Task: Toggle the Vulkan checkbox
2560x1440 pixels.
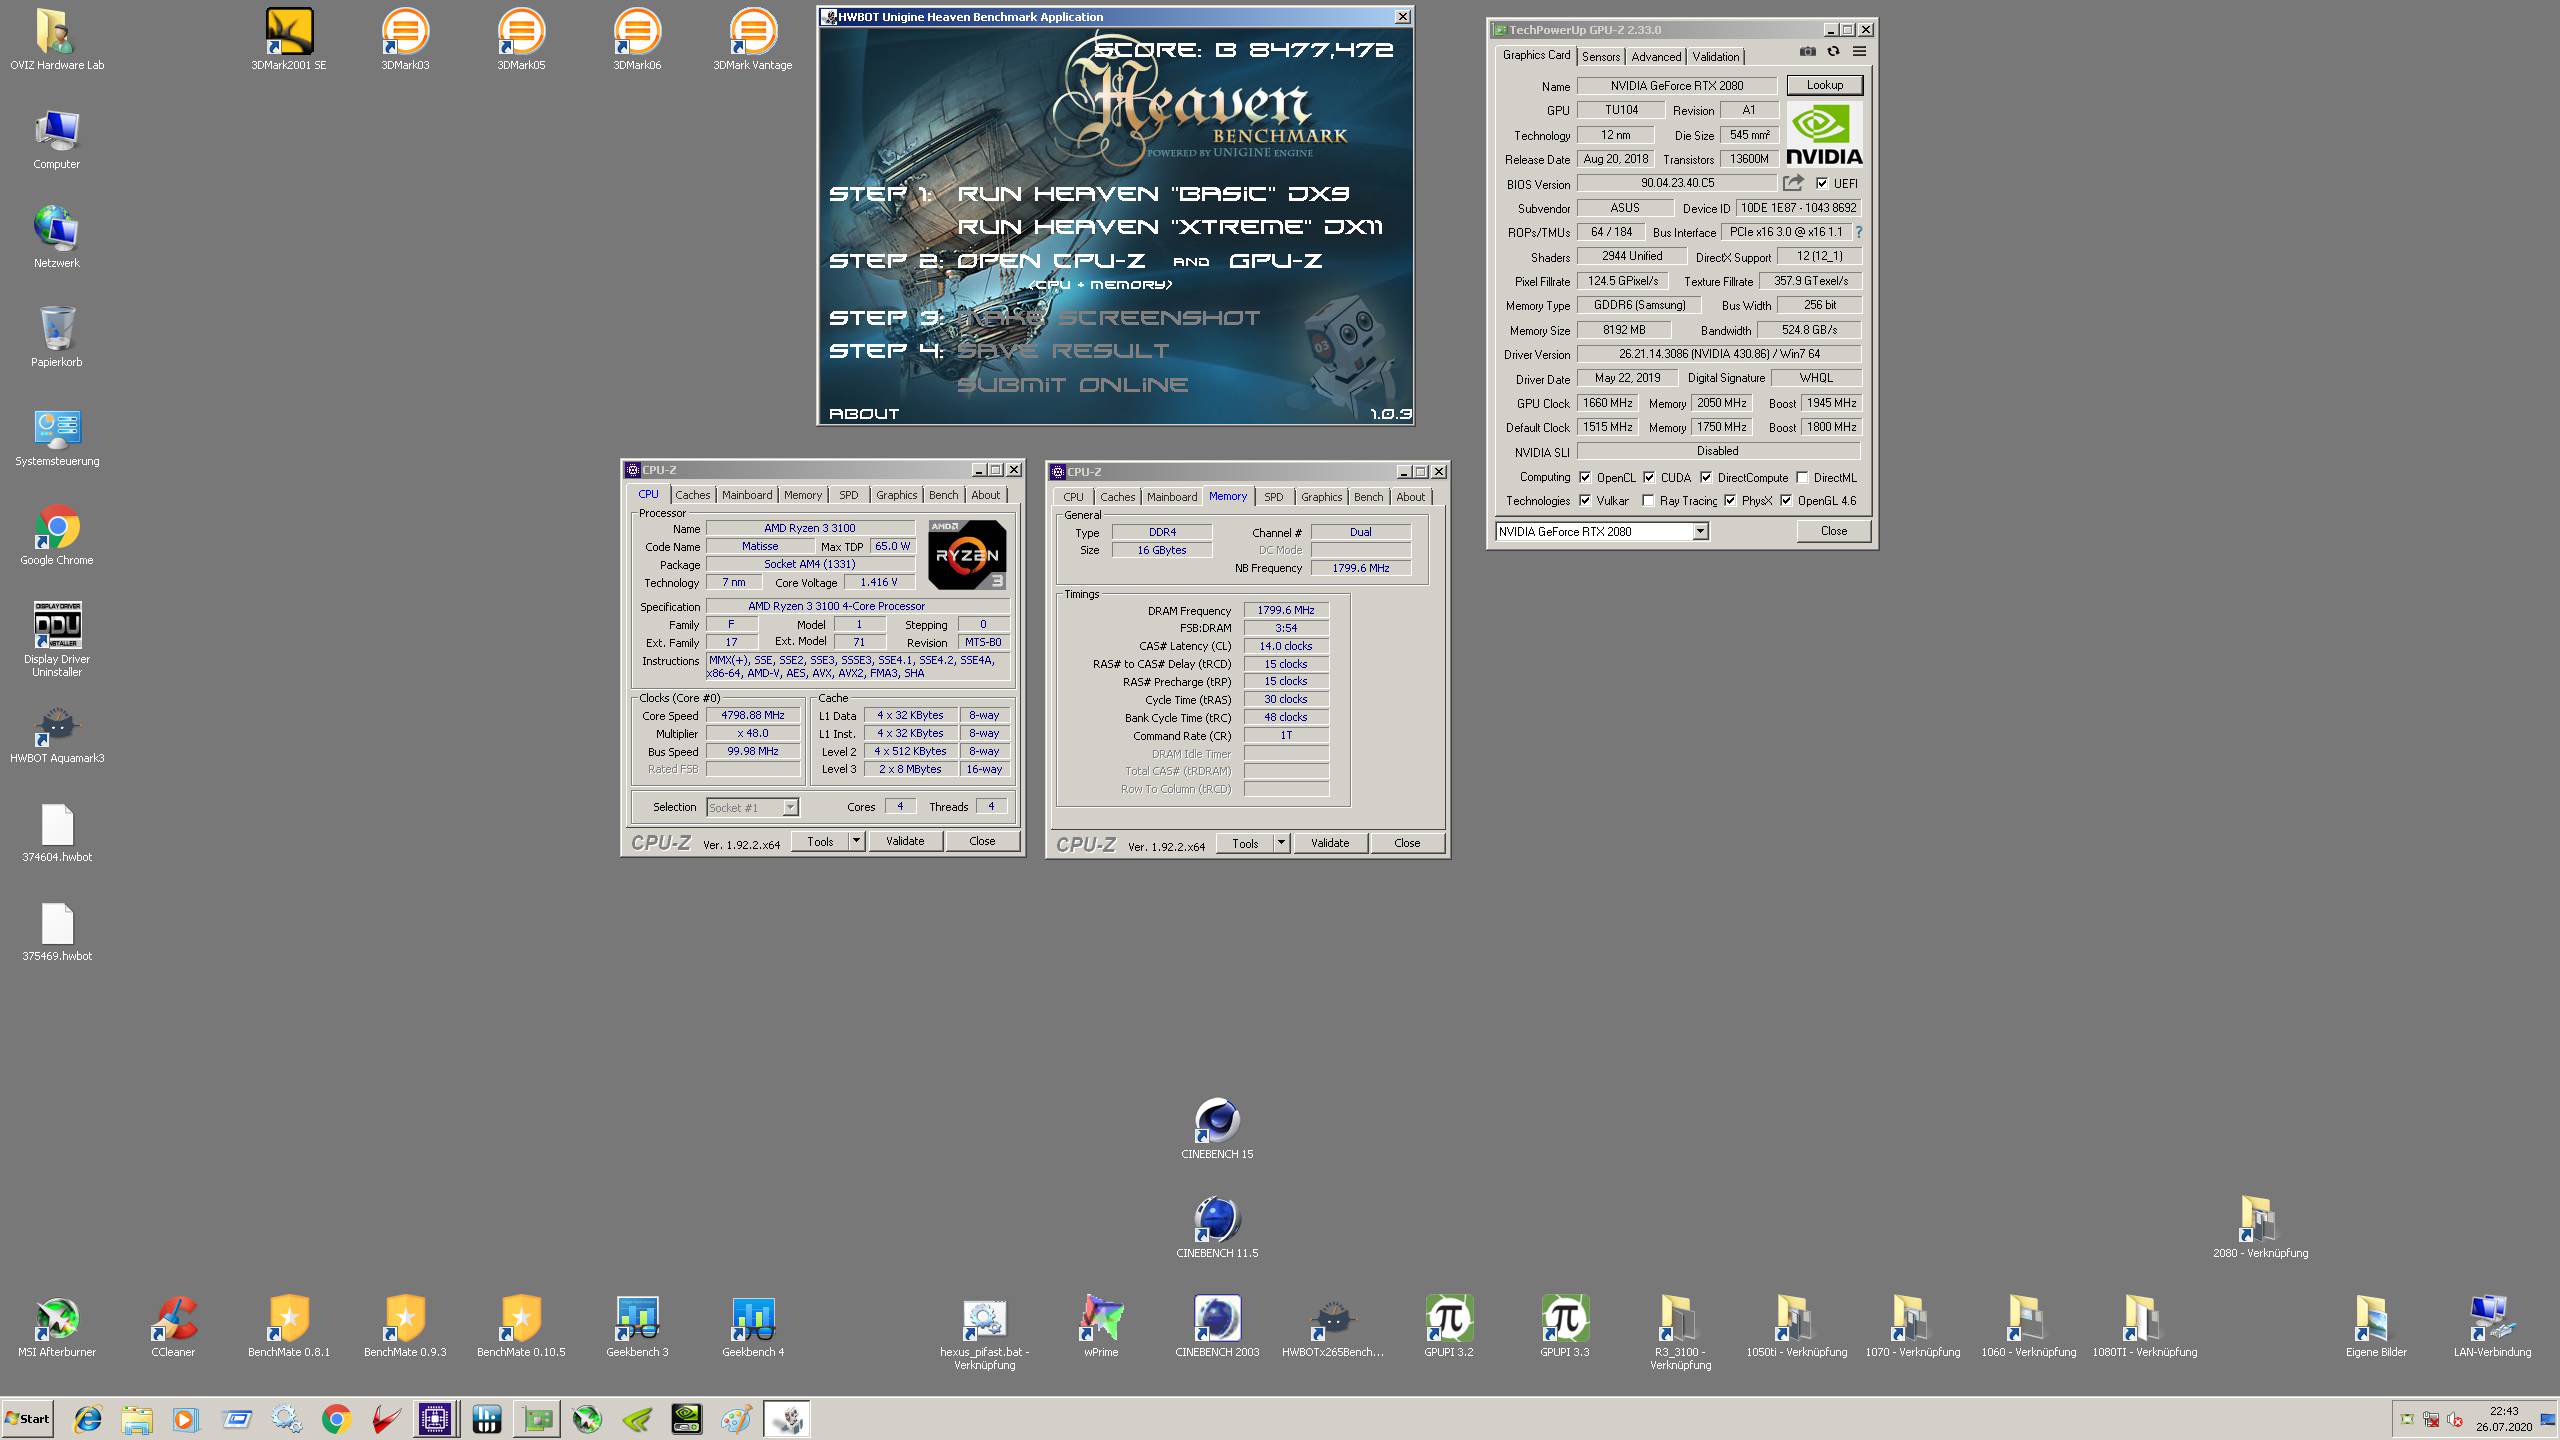Action: (x=1584, y=500)
